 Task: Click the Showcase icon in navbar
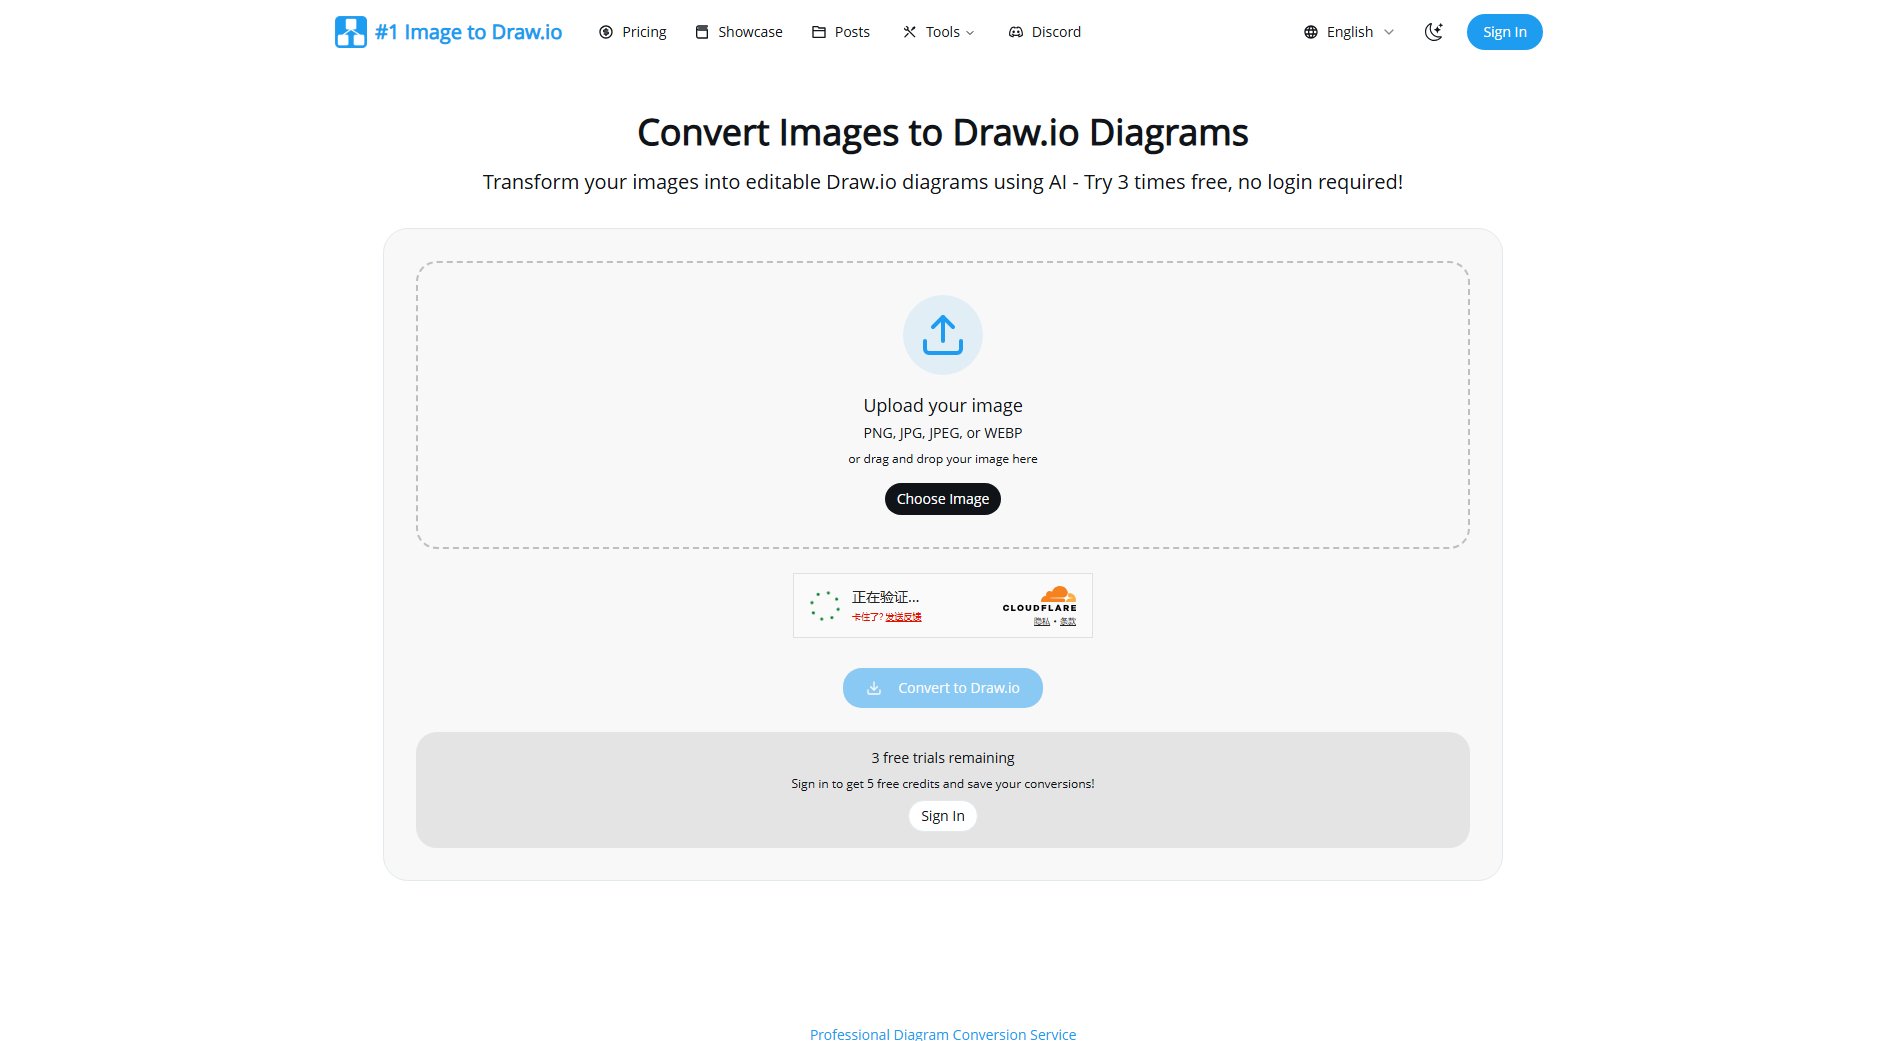702,32
